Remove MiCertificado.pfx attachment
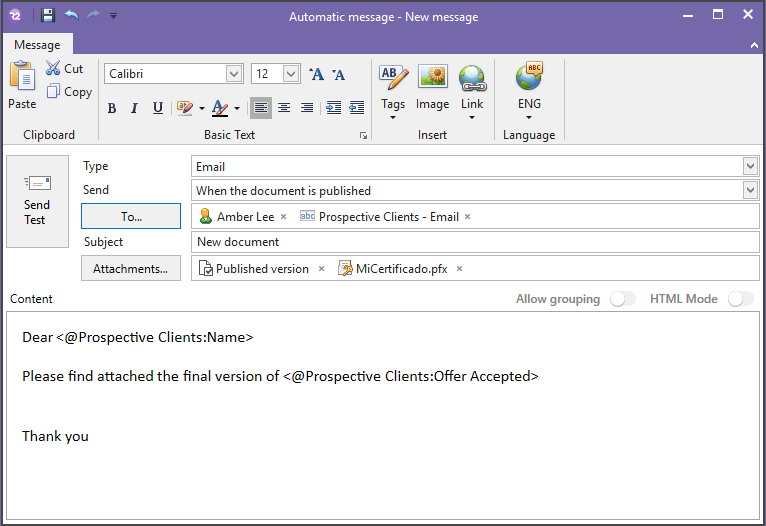Screen dimensions: 766x526 (x=459, y=269)
